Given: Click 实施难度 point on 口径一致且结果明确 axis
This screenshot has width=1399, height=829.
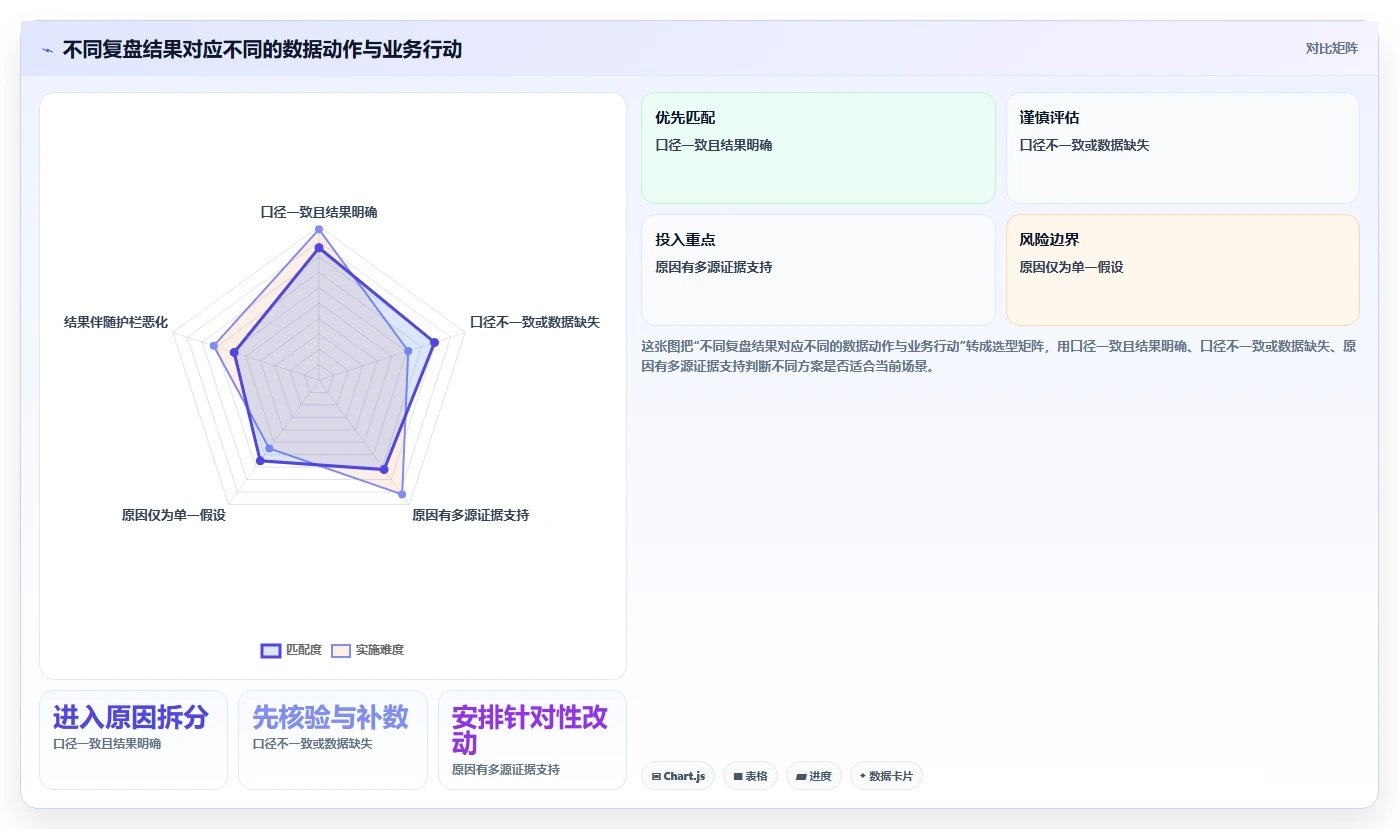Looking at the screenshot, I should pyautogui.click(x=319, y=230).
